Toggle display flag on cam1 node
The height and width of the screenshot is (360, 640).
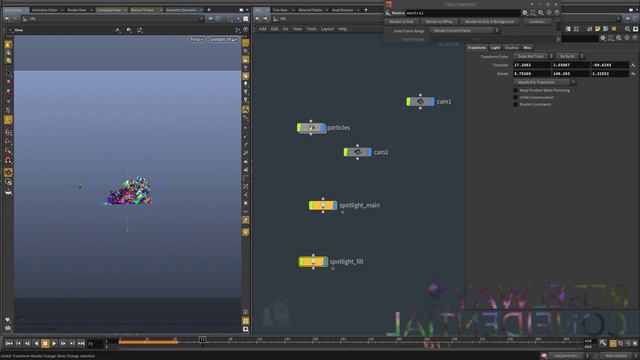click(432, 102)
